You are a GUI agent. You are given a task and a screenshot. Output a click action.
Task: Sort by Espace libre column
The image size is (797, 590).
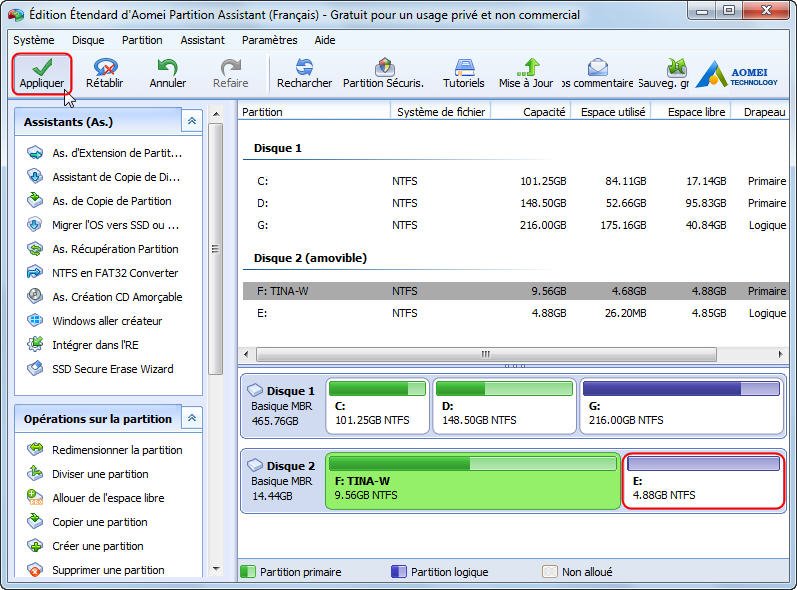[692, 112]
